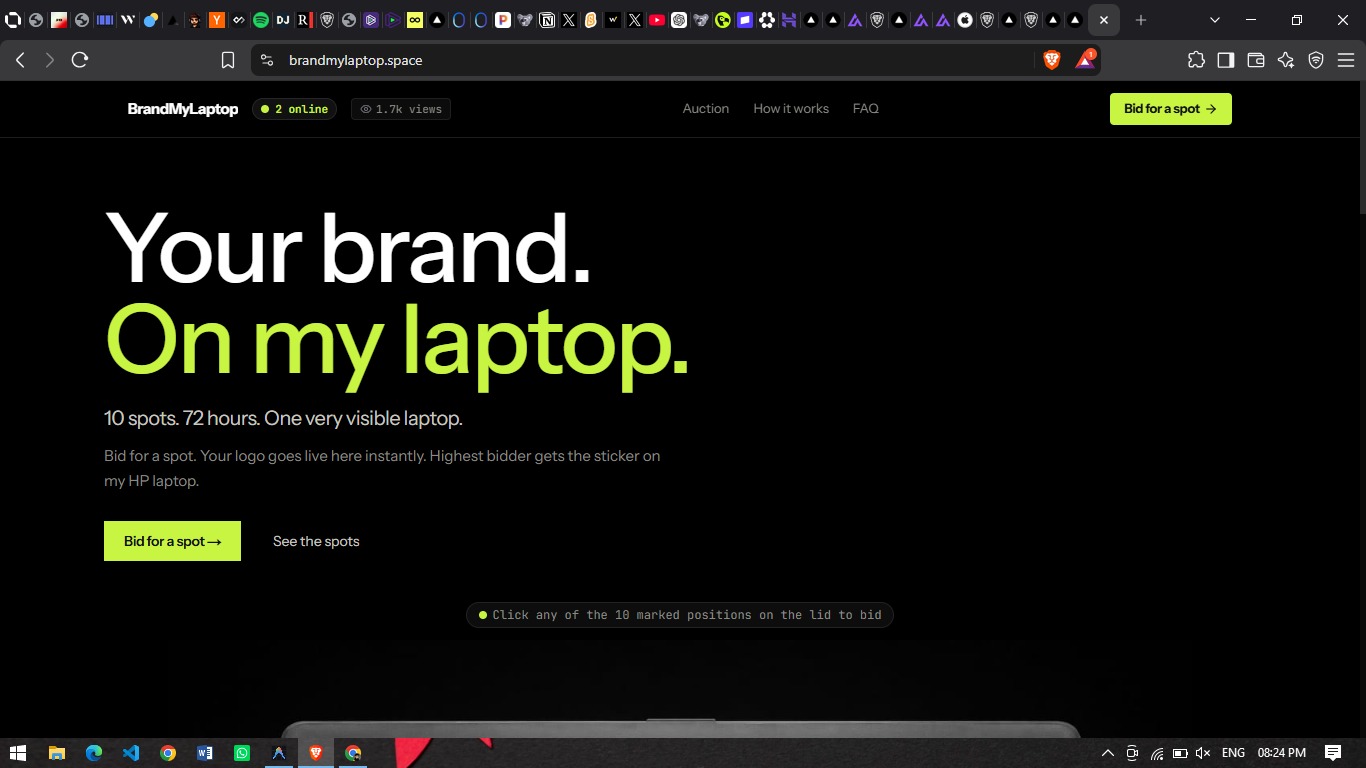Click the 2 online status badge

(x=294, y=109)
